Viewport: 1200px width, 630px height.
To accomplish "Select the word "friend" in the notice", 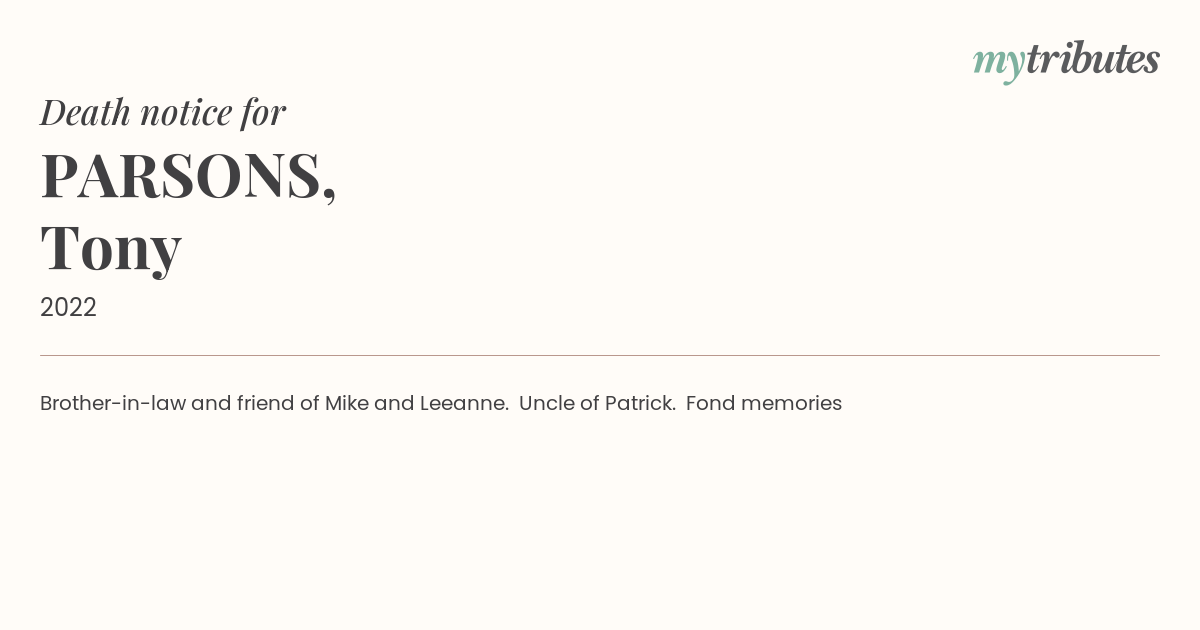I will (x=265, y=403).
